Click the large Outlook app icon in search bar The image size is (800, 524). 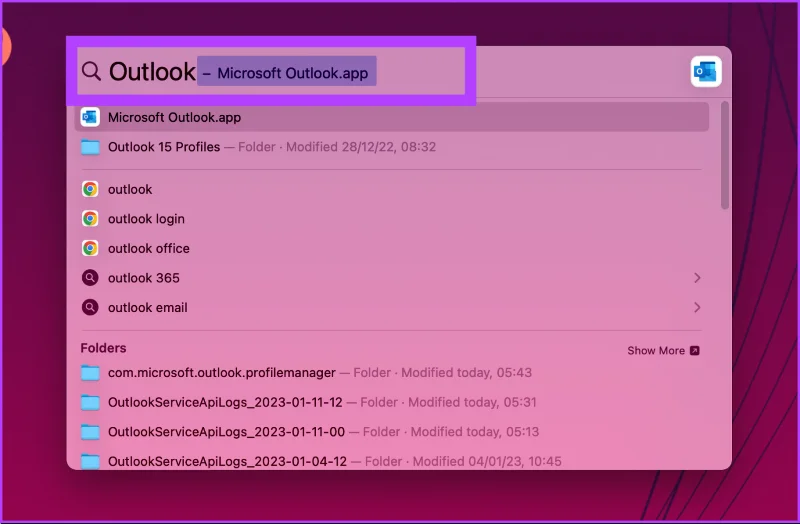pos(706,71)
